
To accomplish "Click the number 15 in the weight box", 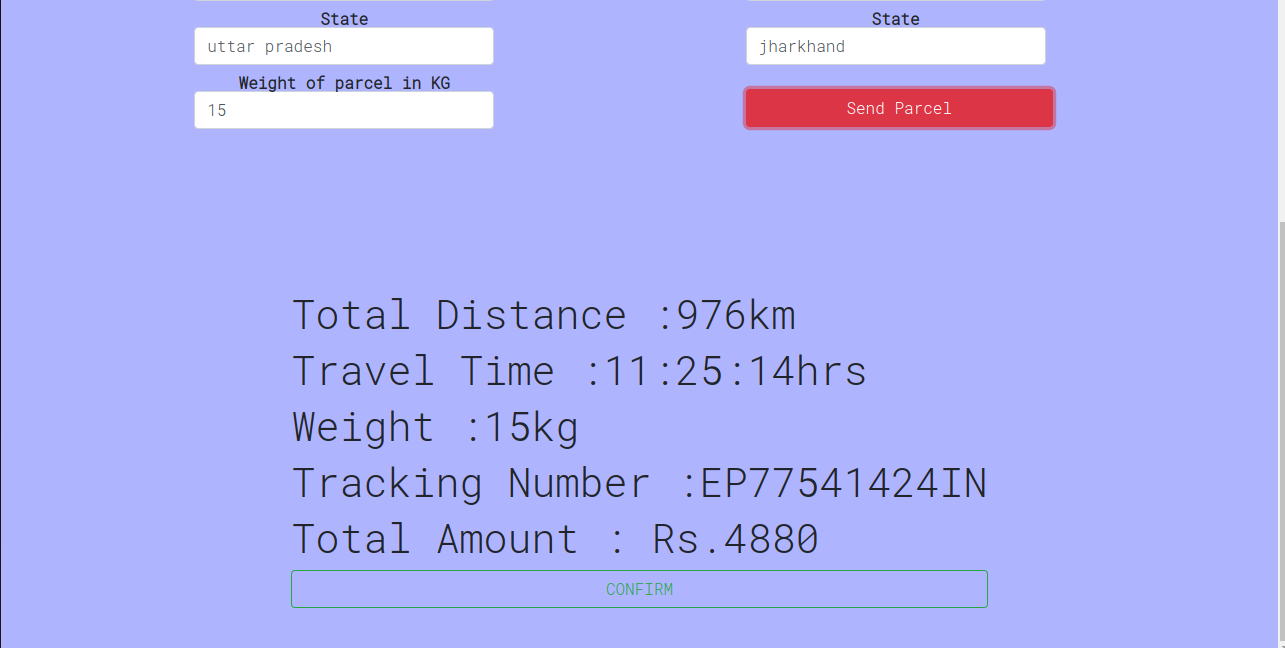I will (217, 110).
